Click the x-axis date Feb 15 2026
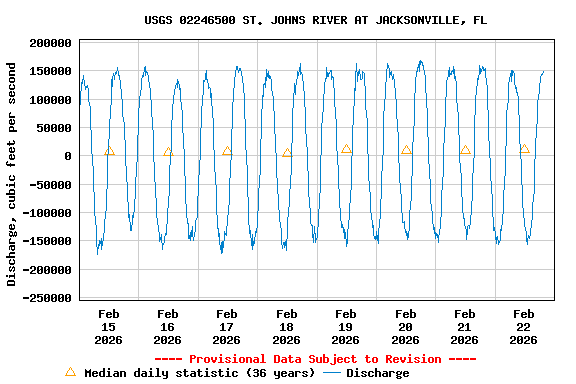This screenshot has width=576, height=384. point(109,327)
